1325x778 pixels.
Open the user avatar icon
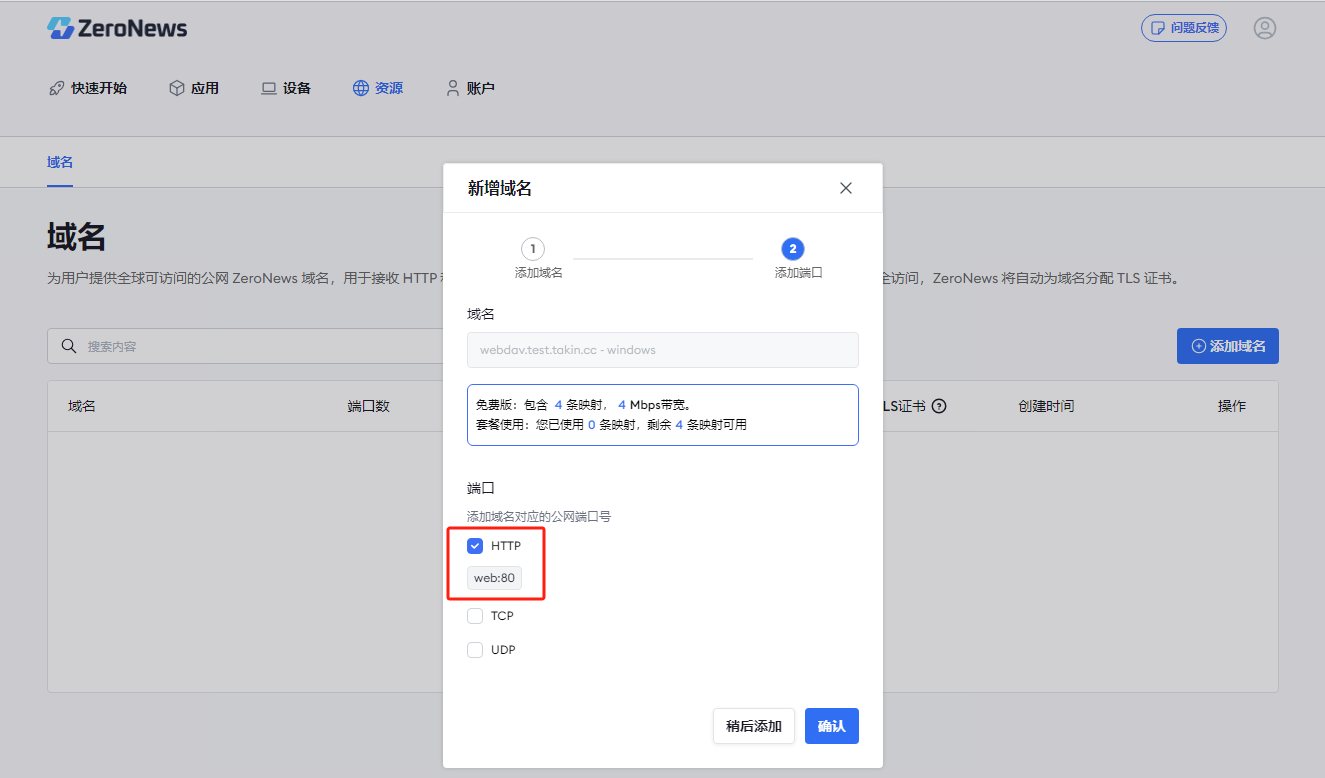tap(1265, 28)
